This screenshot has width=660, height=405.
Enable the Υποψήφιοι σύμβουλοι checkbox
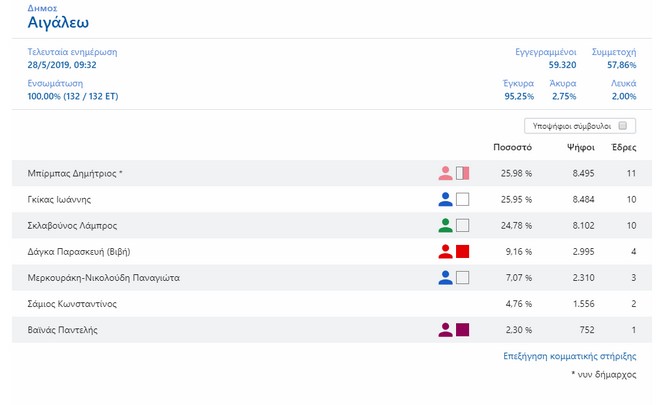(622, 126)
